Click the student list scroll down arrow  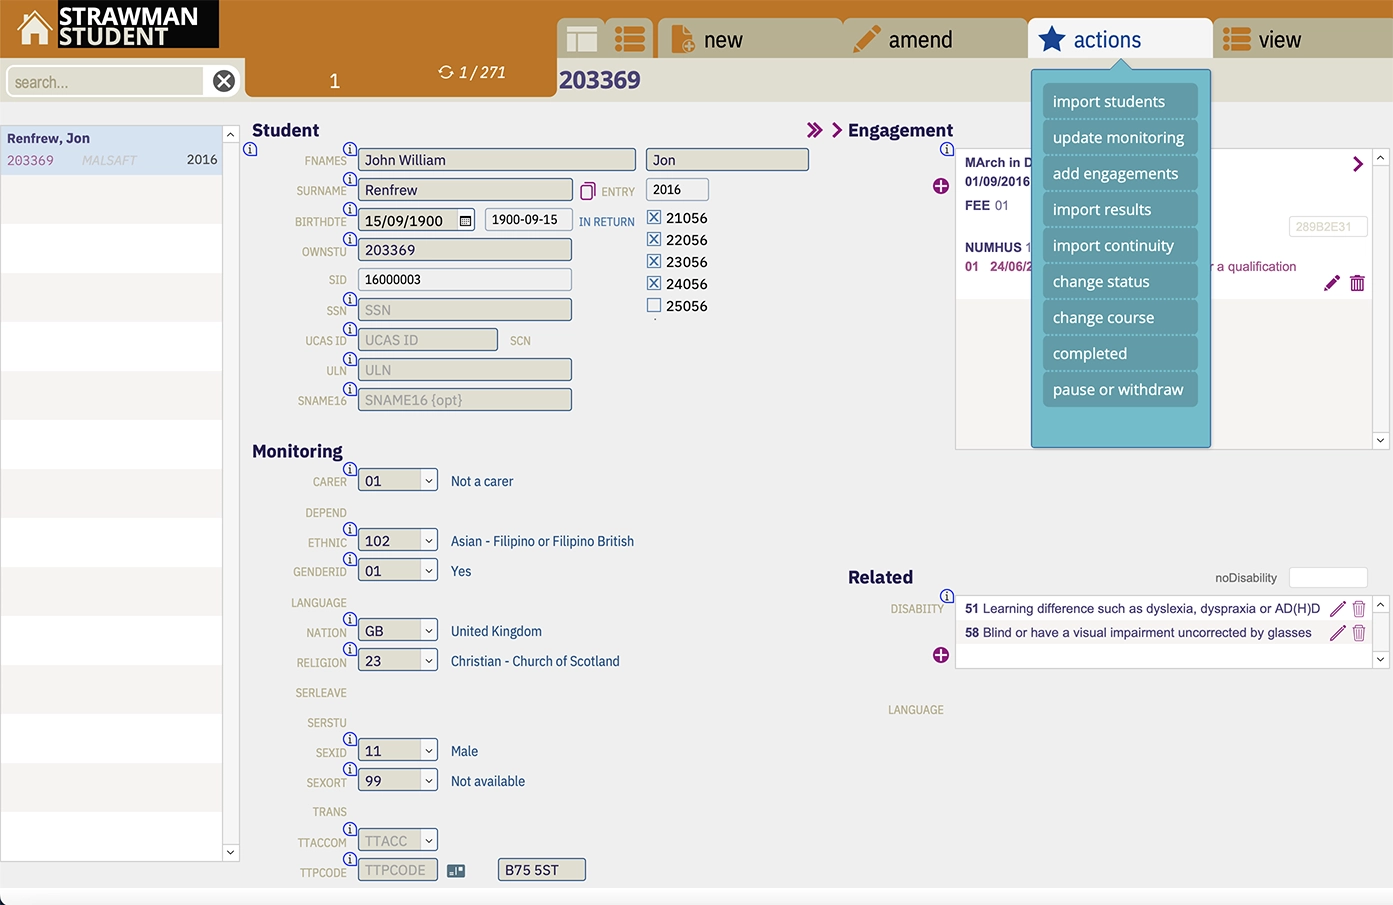231,853
